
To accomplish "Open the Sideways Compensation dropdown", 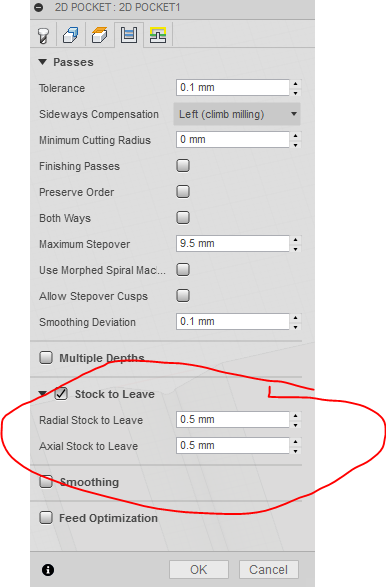I will coord(237,114).
